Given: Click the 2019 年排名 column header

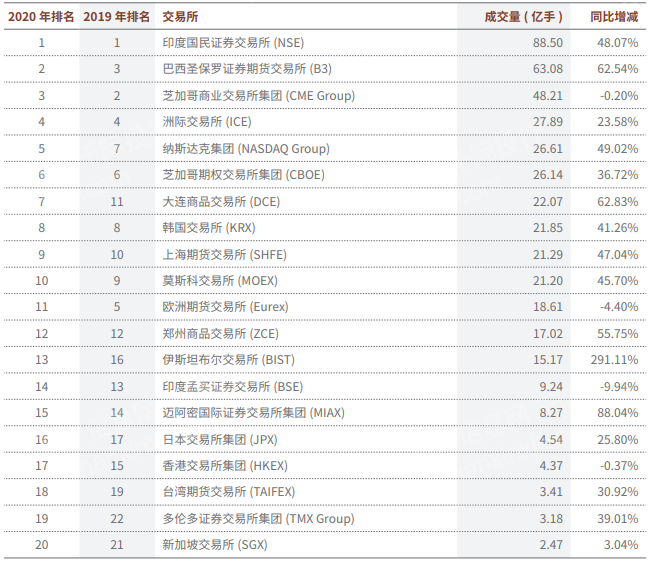Looking at the screenshot, I should click(117, 17).
